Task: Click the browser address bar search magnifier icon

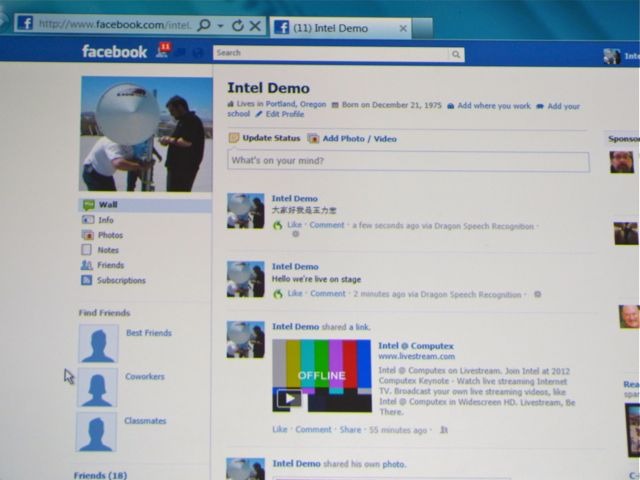Action: point(204,26)
